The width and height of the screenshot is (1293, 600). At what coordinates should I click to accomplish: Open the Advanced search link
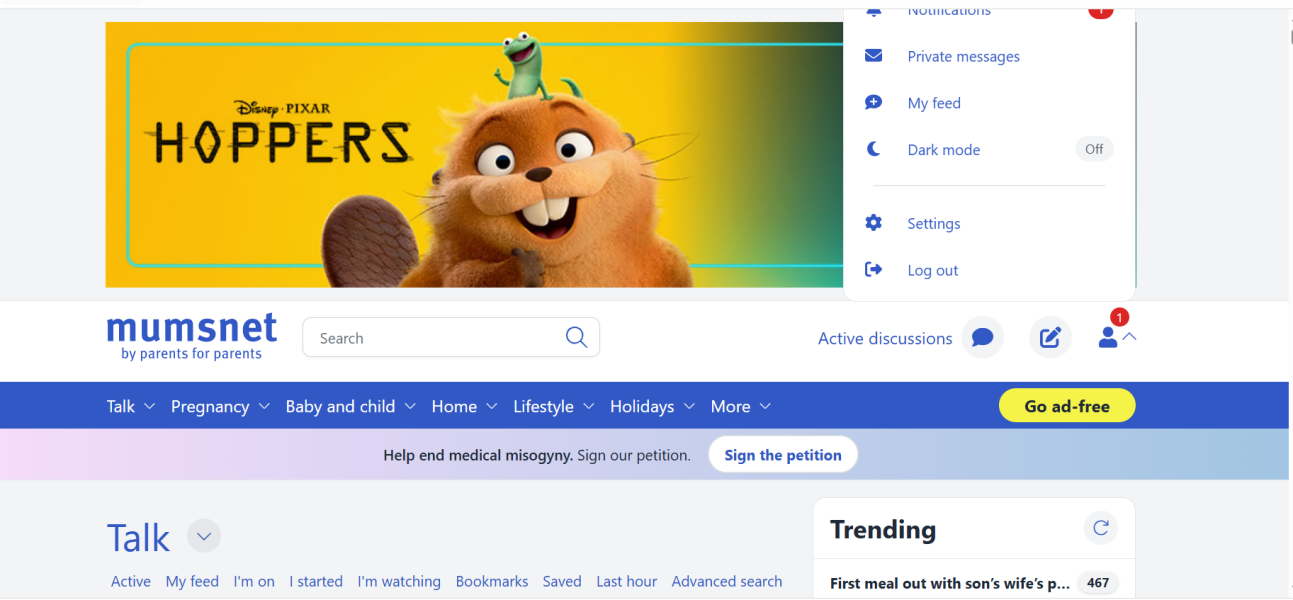(727, 581)
